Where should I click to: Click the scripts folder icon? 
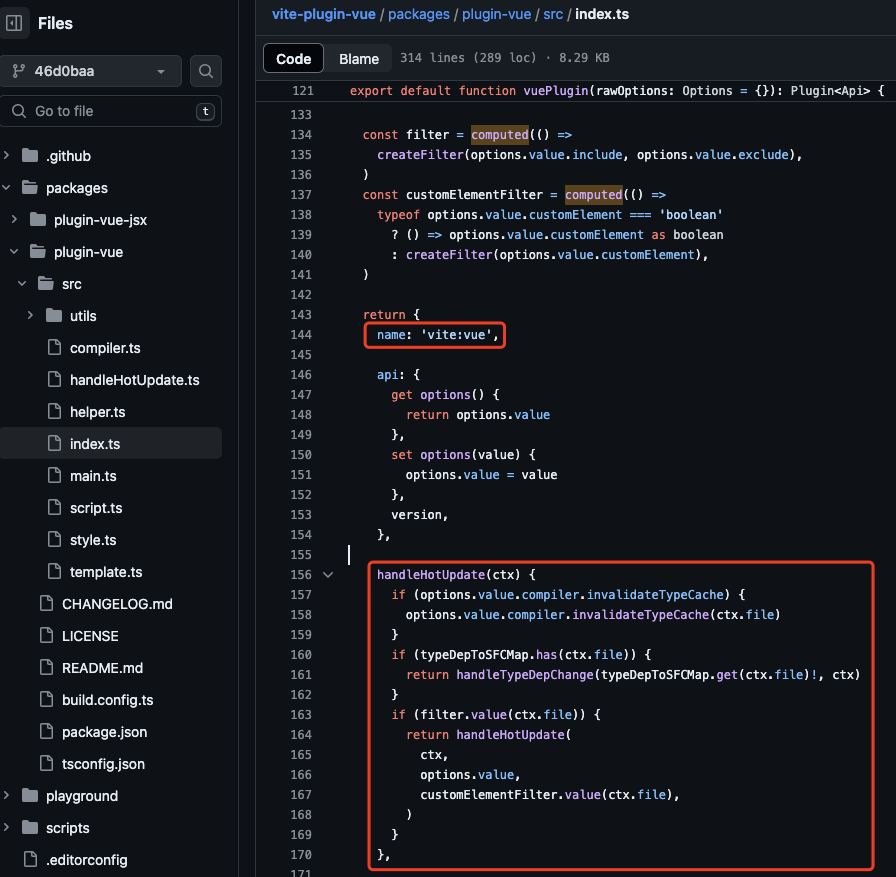30,827
